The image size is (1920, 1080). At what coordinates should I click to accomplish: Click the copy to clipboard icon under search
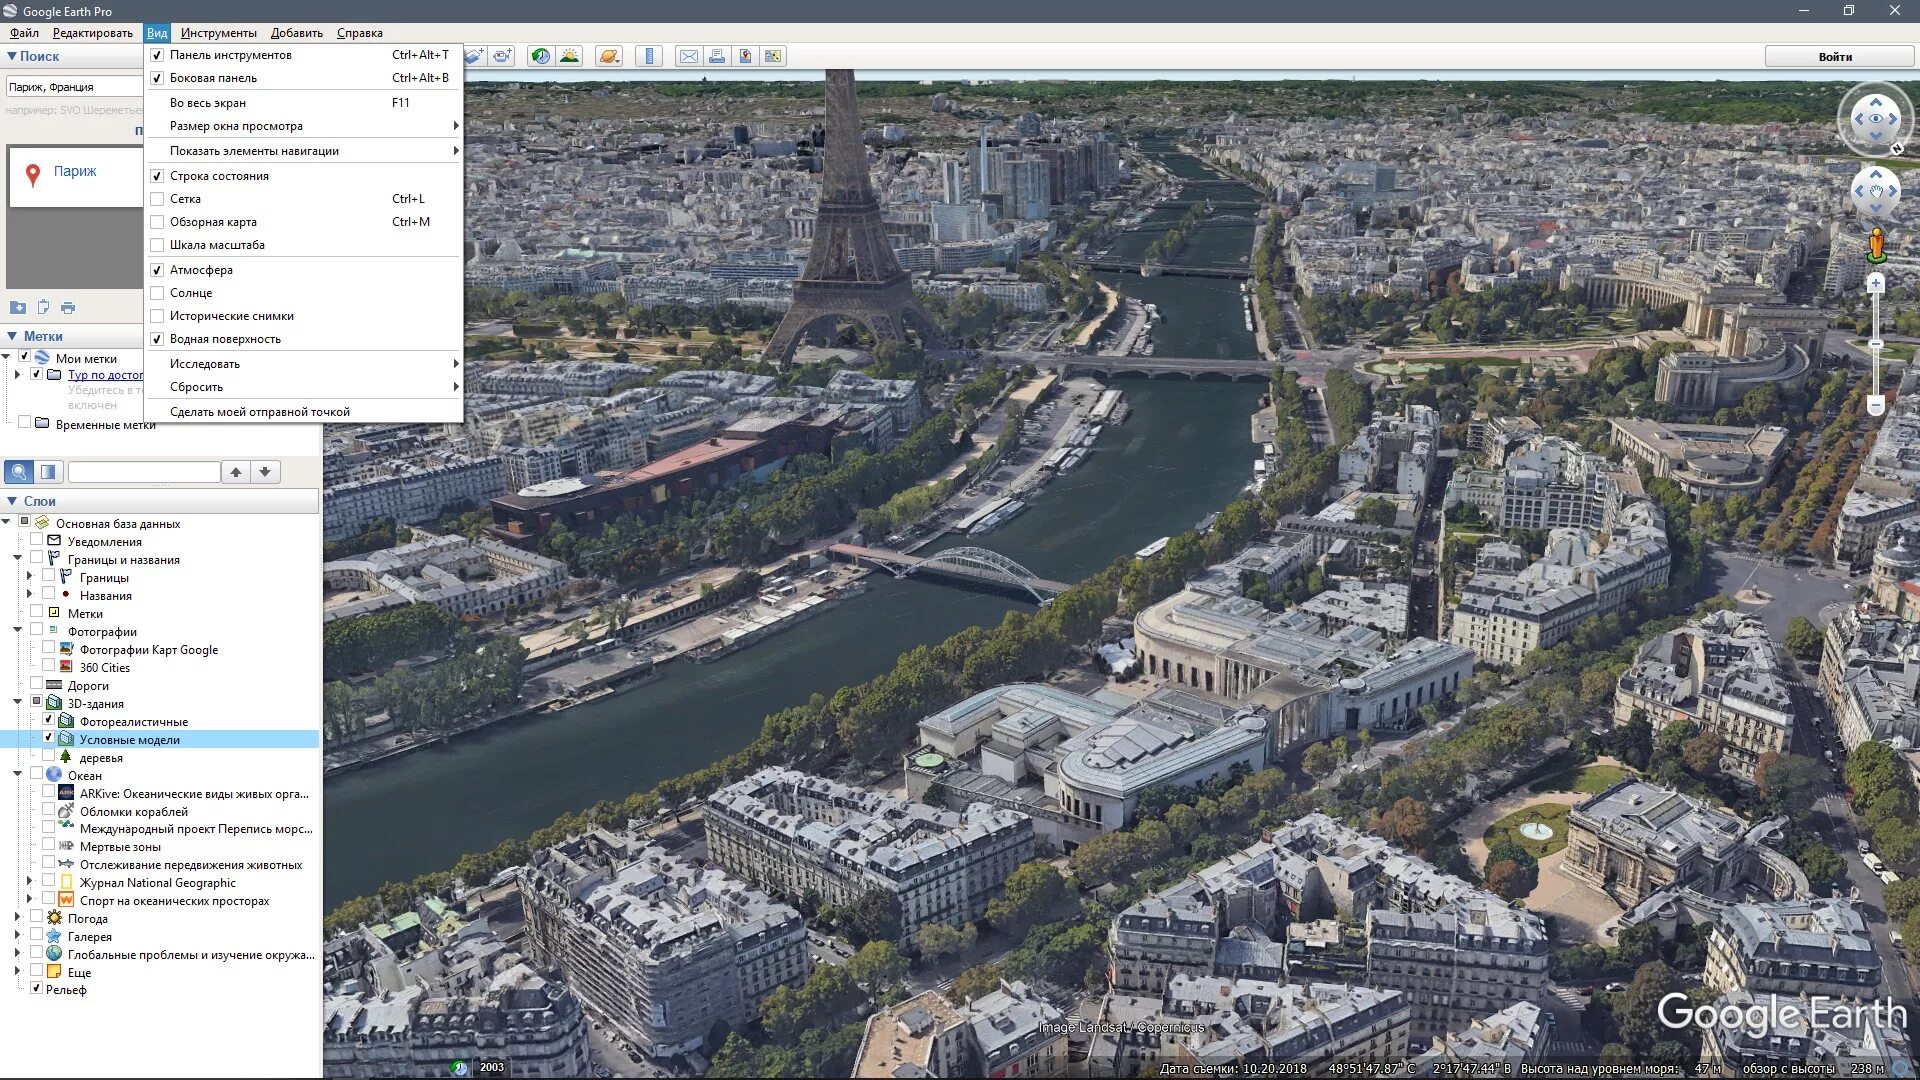point(43,307)
